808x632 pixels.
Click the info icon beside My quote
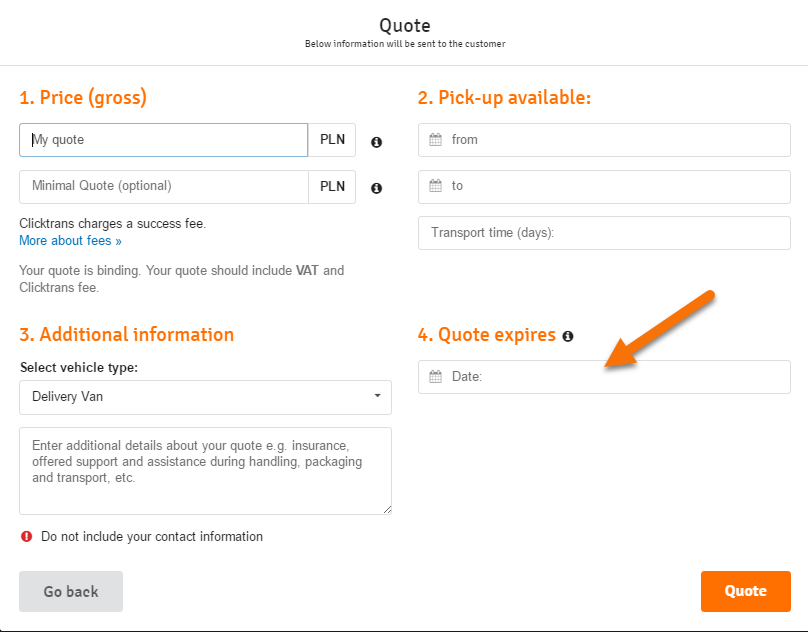point(376,142)
